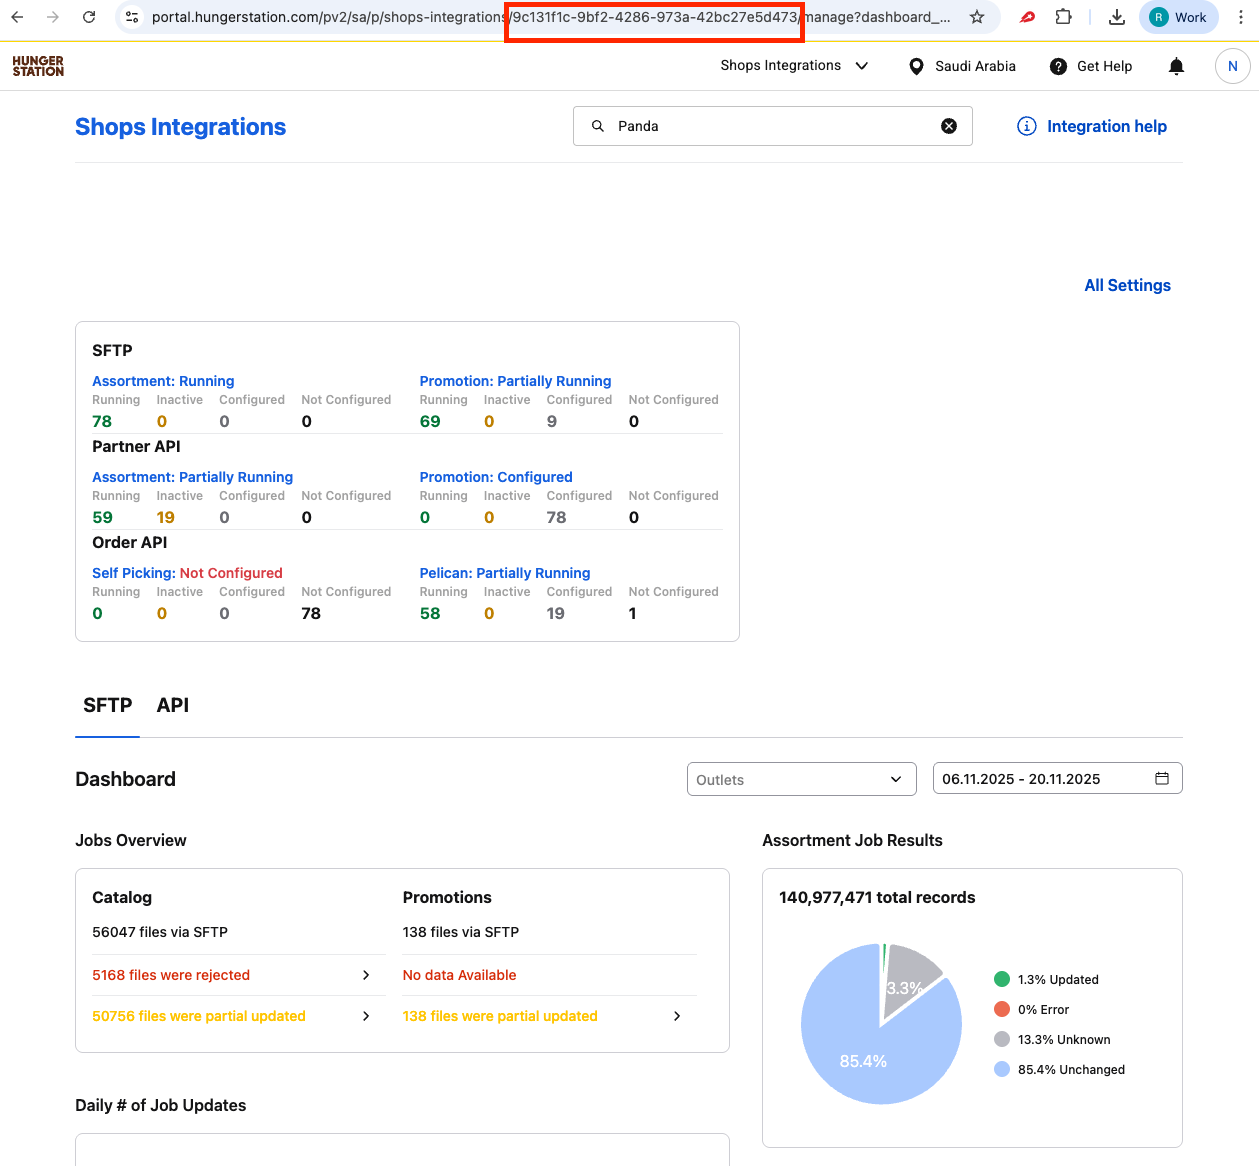Image resolution: width=1259 pixels, height=1166 pixels.
Task: Click the Panda search input field
Action: pos(770,126)
